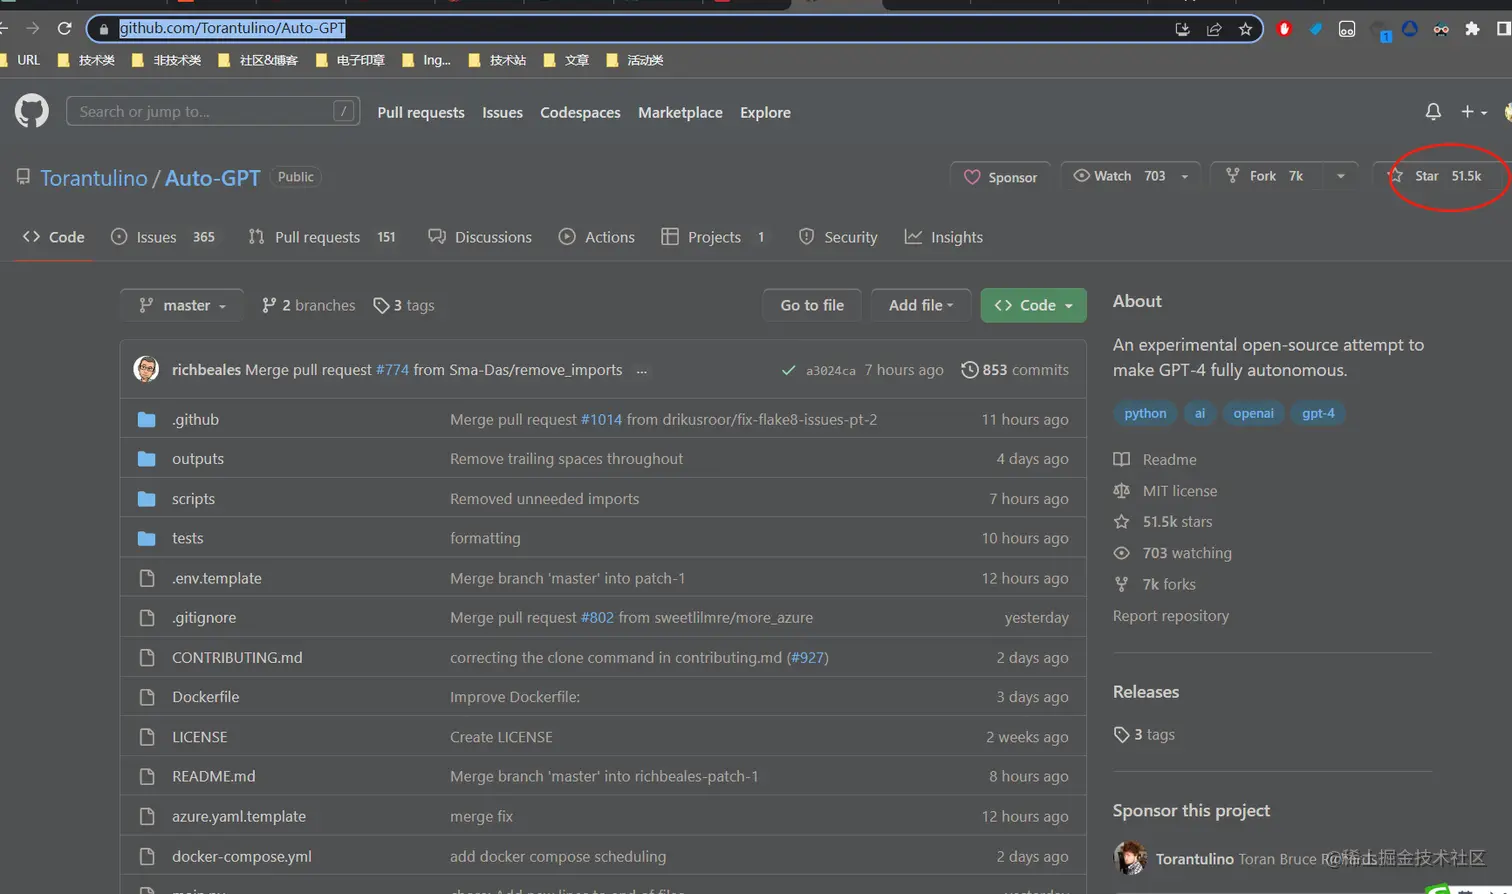Open the Dockerfile file
Screen dimensions: 1512x894
tap(205, 697)
